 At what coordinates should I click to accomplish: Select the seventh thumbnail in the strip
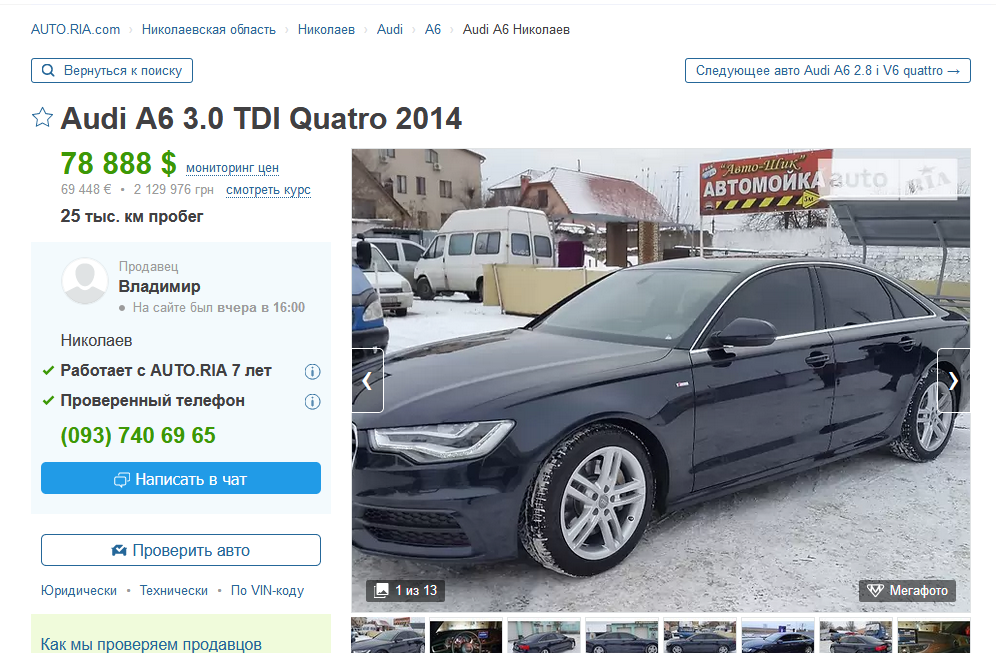[856, 635]
